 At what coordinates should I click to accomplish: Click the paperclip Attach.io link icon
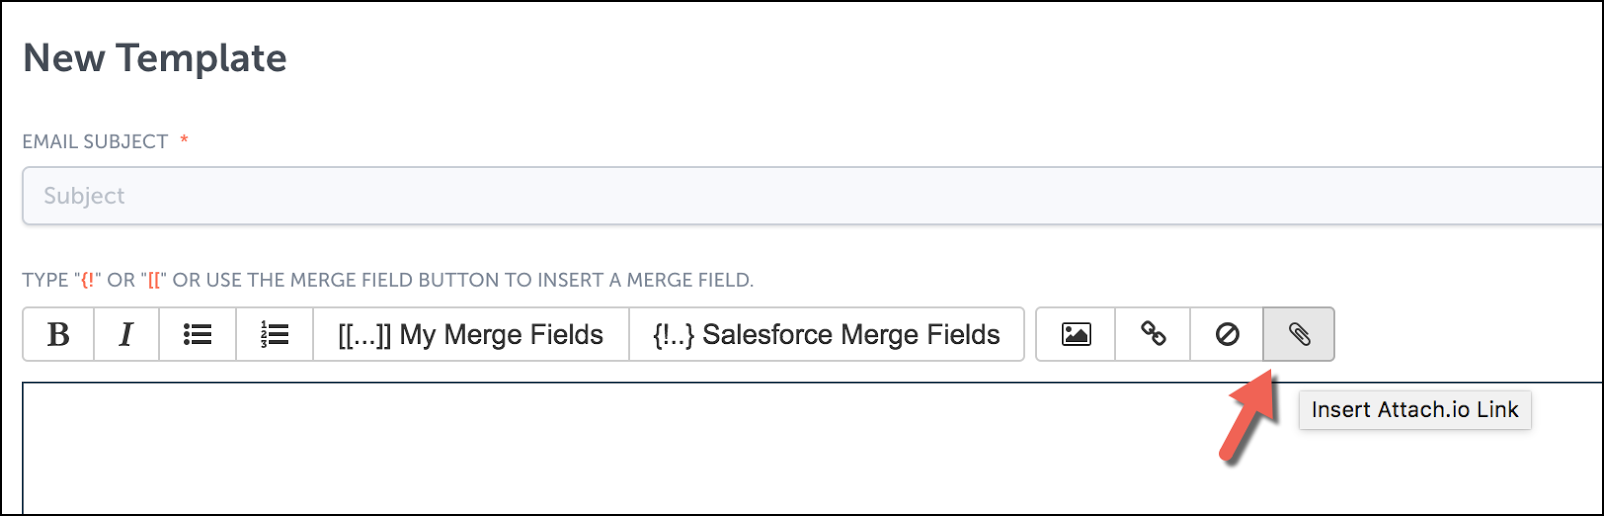pyautogui.click(x=1299, y=334)
